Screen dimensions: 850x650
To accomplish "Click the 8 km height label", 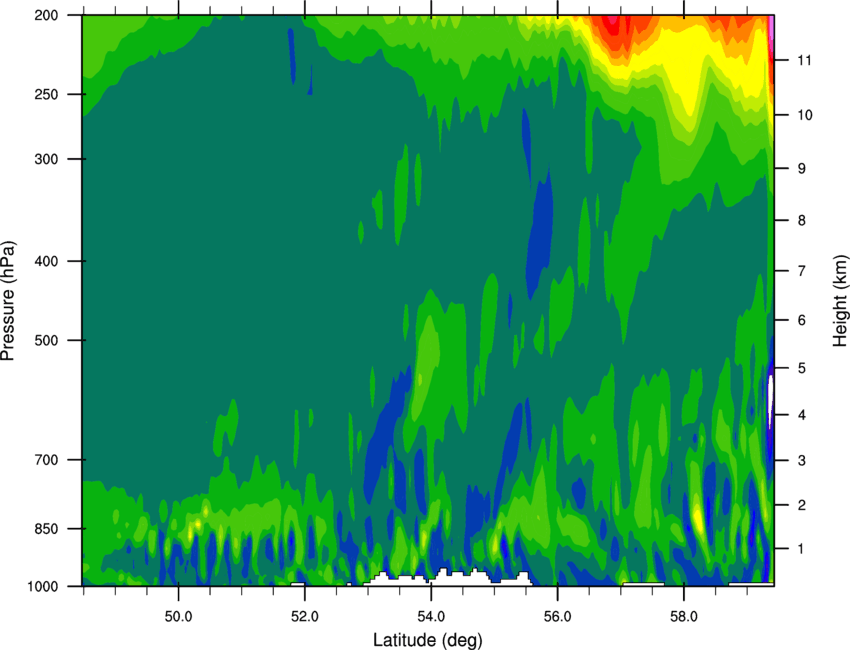I will (802, 220).
